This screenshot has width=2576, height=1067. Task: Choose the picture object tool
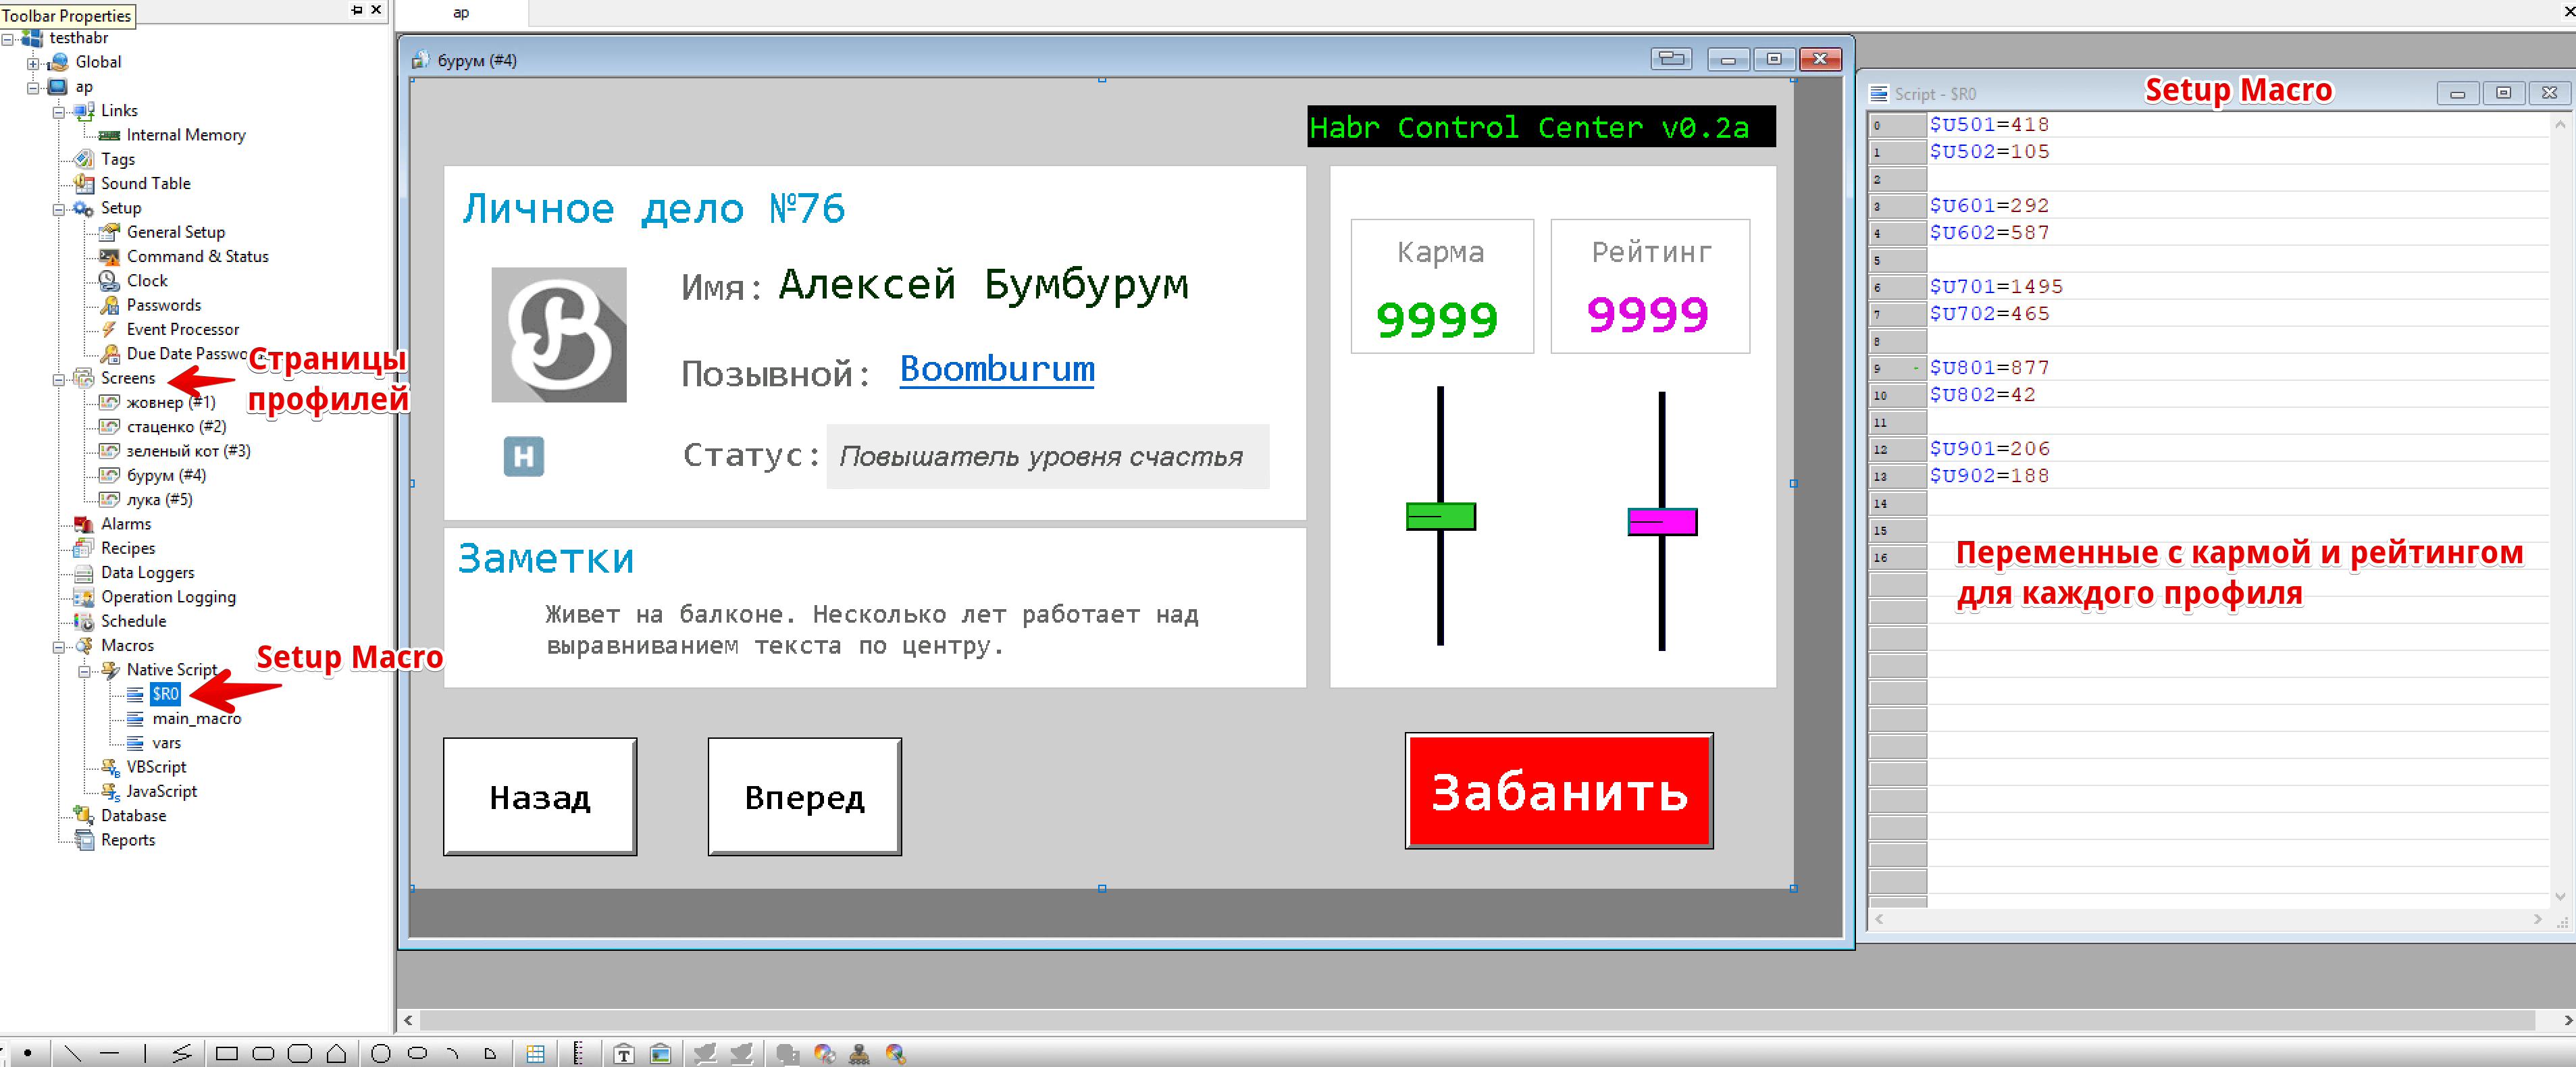pos(660,1053)
